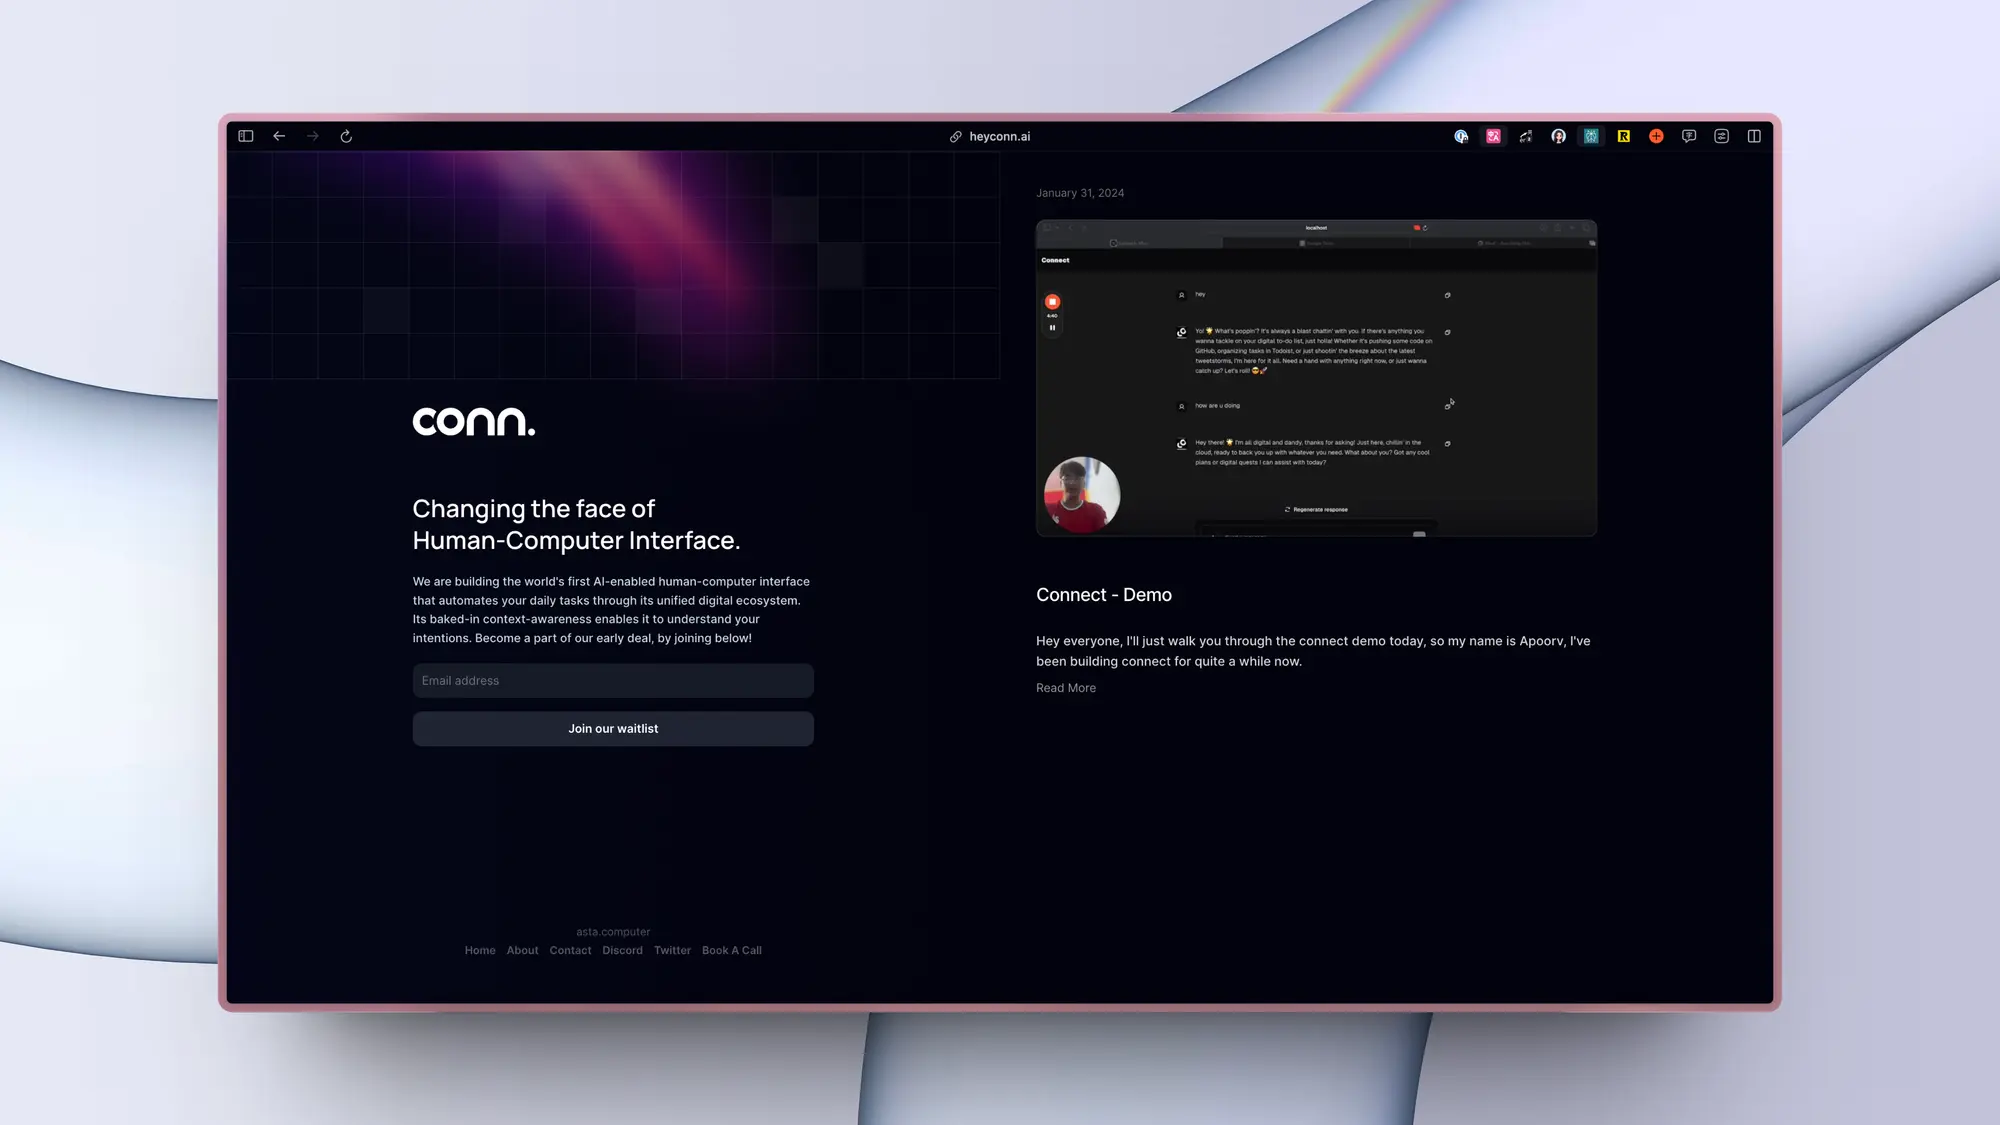Image resolution: width=2000 pixels, height=1125 pixels.
Task: Click the About footer navigation link
Action: point(522,949)
